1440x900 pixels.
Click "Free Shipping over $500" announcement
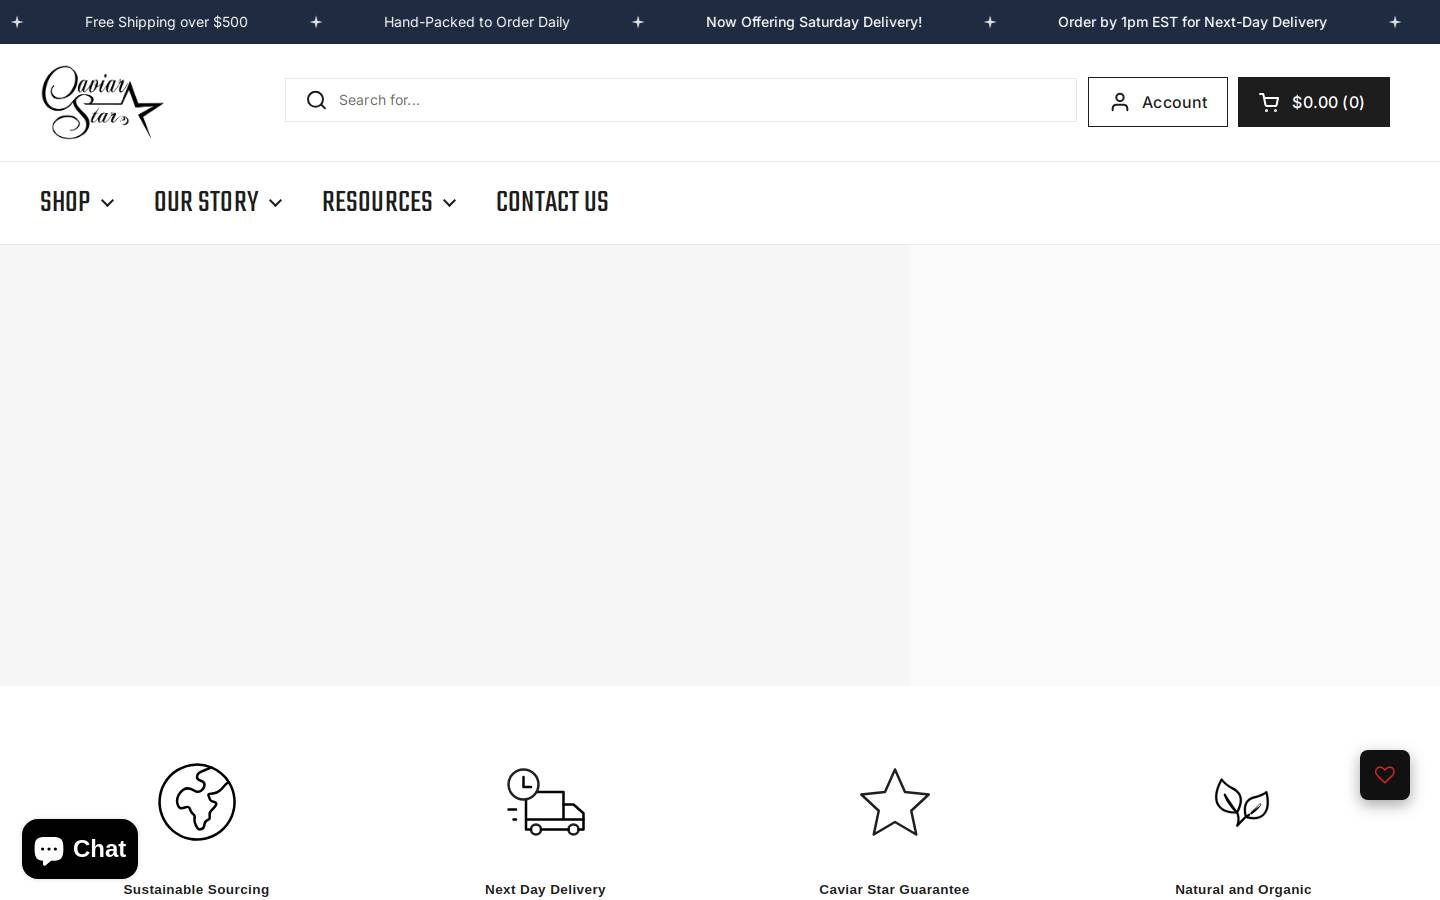[166, 22]
